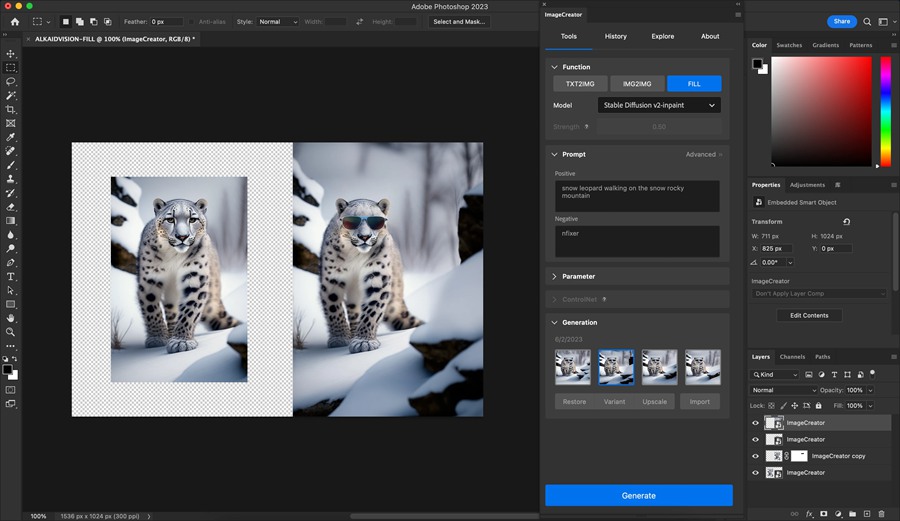Click the delete layer trash icon
The height and width of the screenshot is (521, 900).
click(x=882, y=514)
